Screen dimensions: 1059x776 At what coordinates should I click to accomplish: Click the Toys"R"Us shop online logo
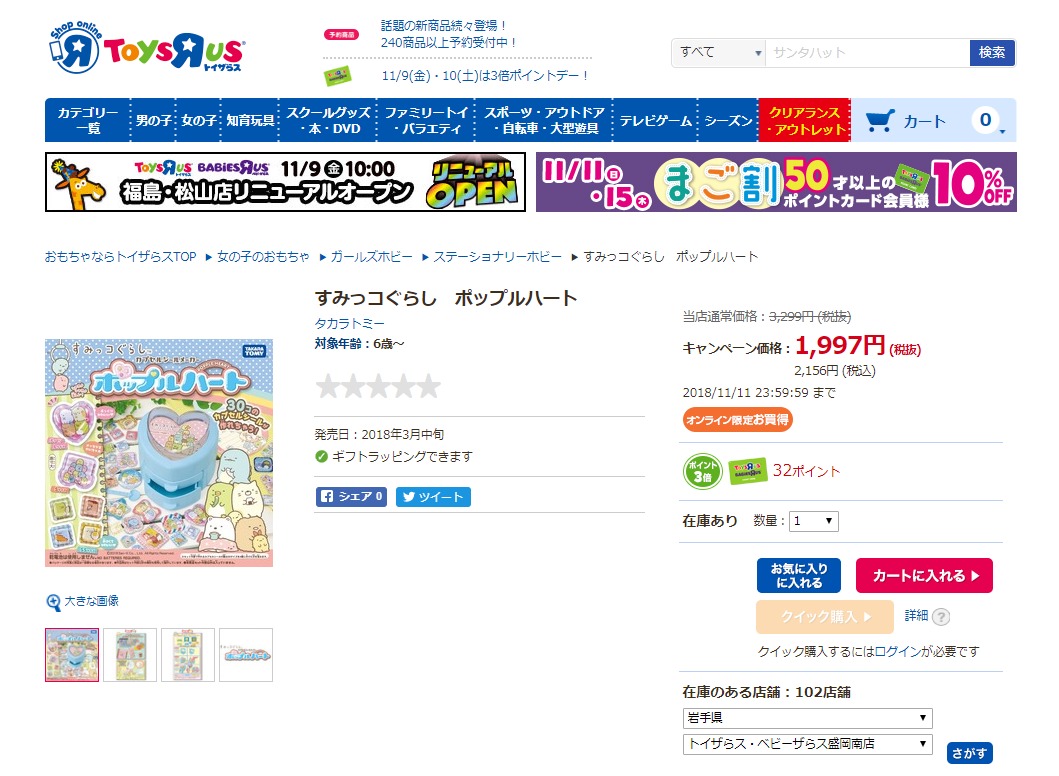pos(147,48)
